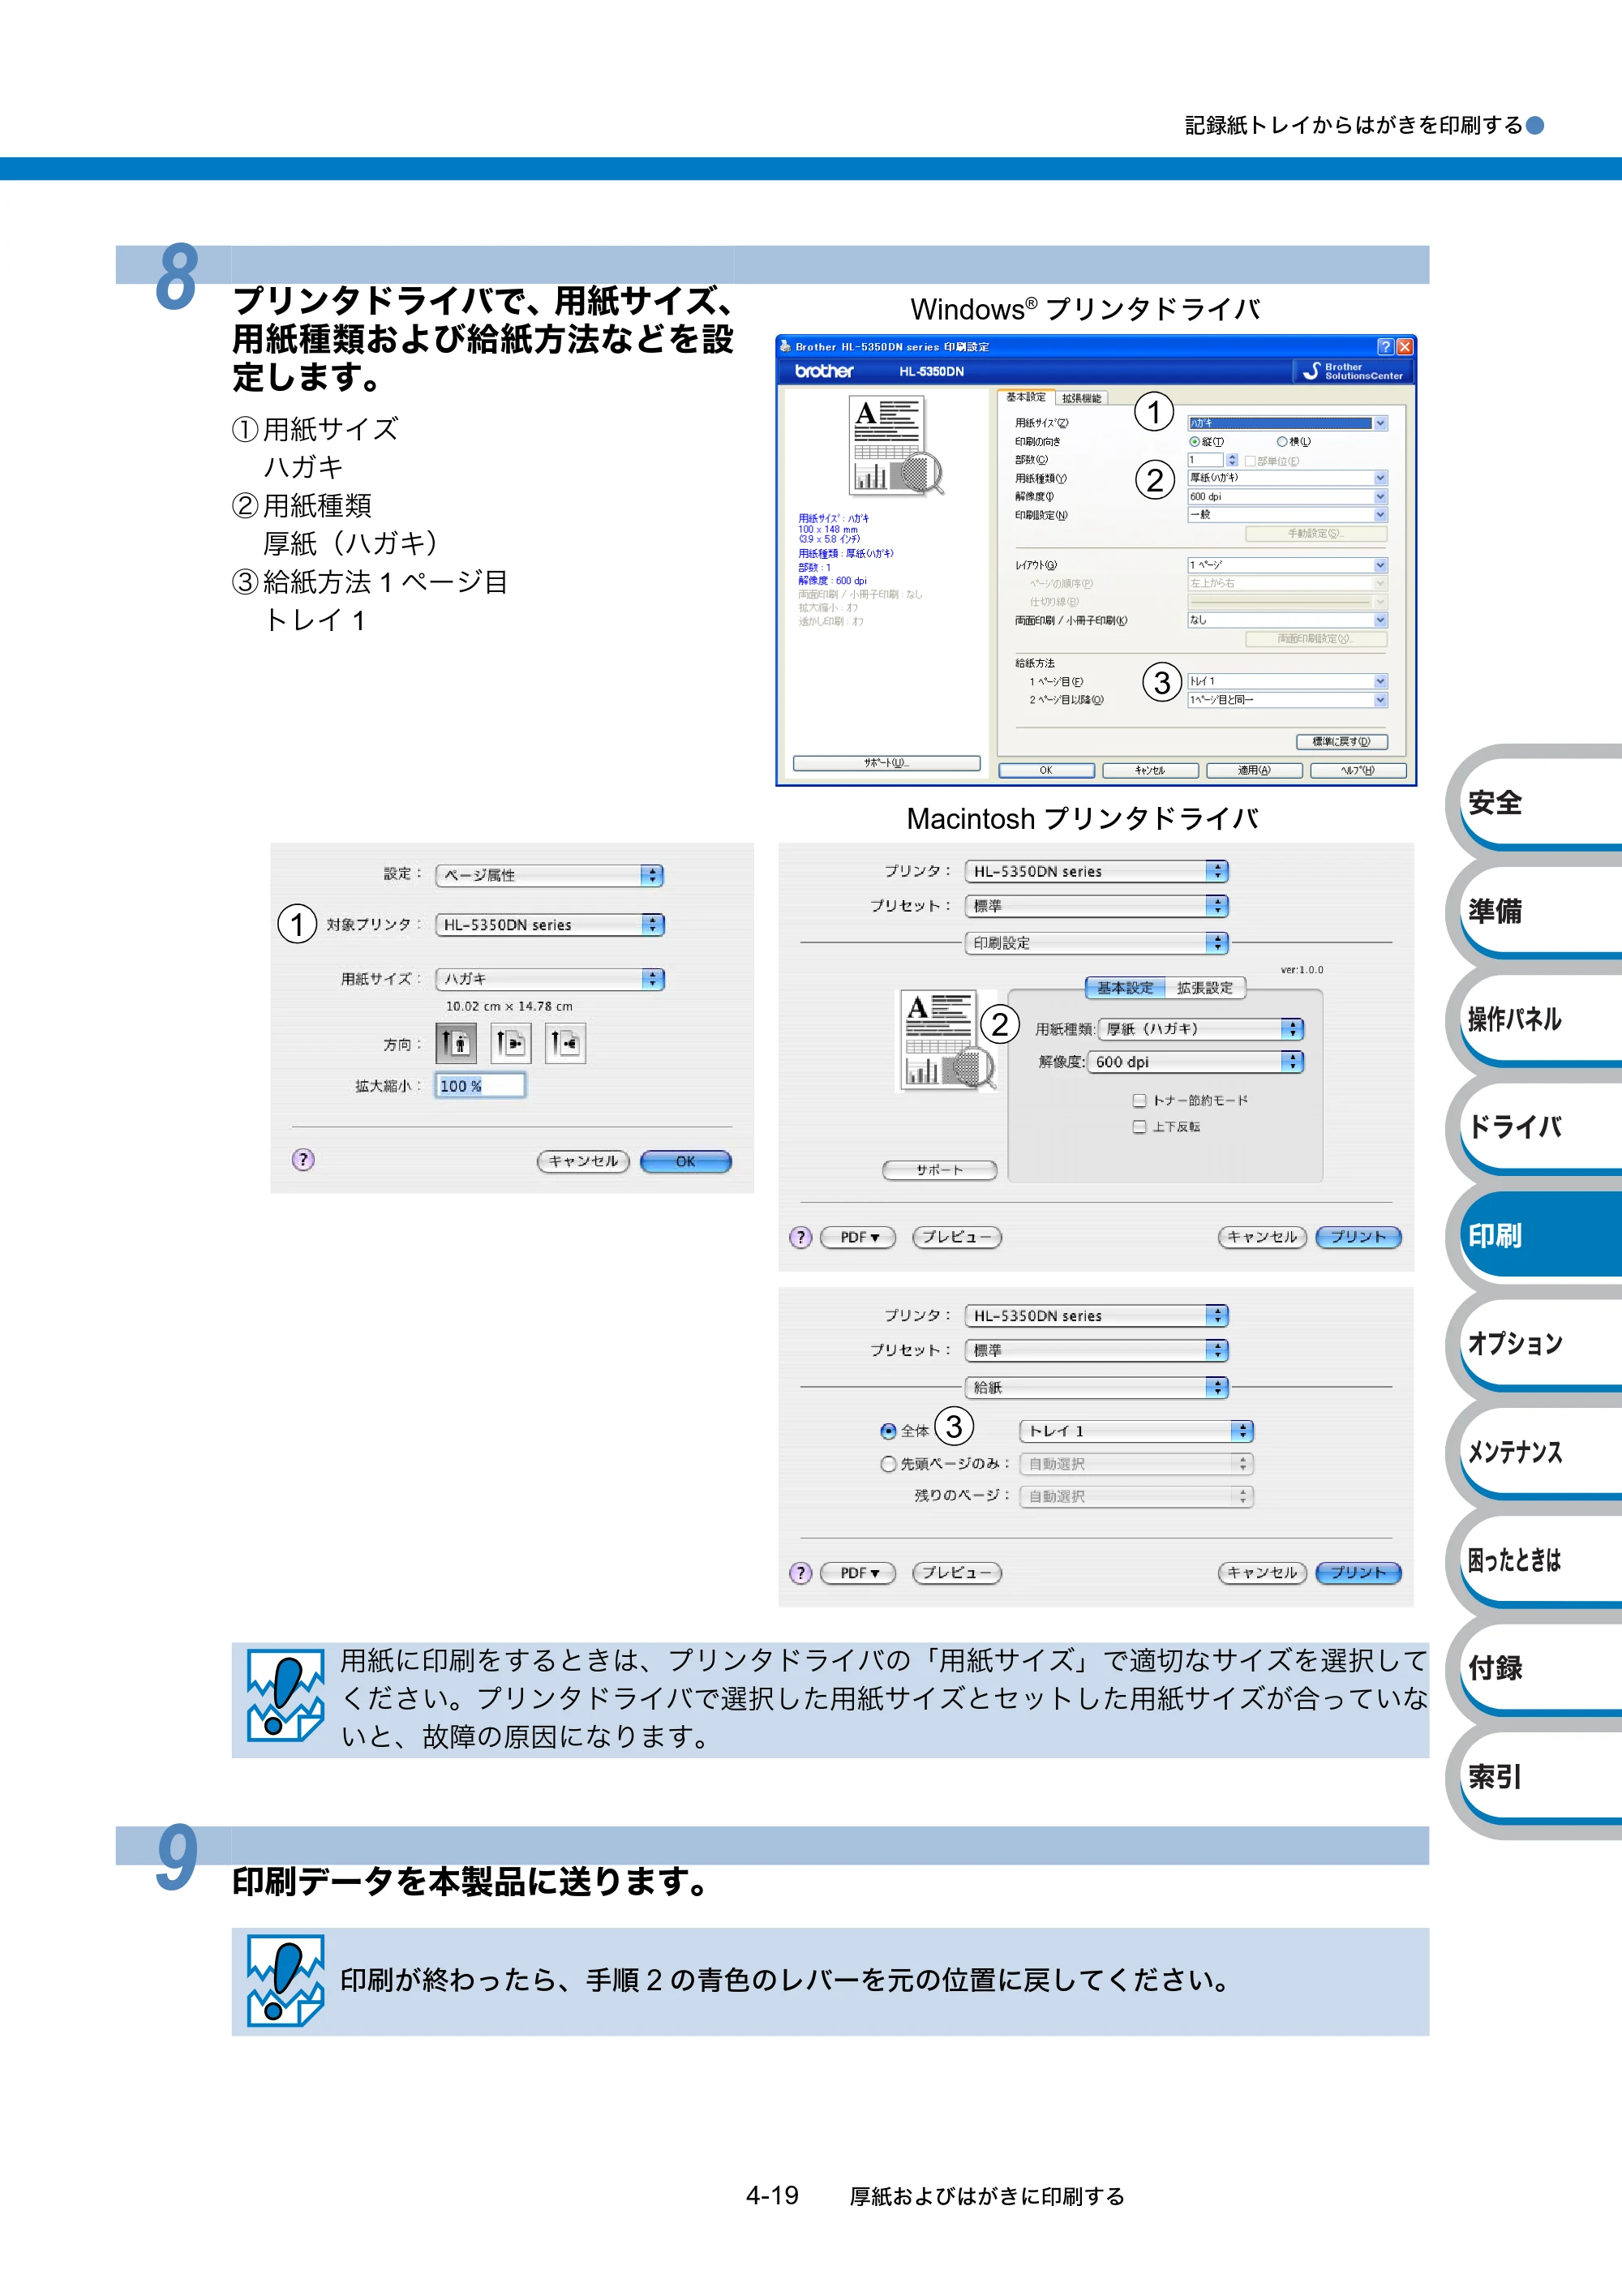Select 縦 portrait radio button in Windows driver
The height and width of the screenshot is (2296, 1622).
click(x=1194, y=442)
